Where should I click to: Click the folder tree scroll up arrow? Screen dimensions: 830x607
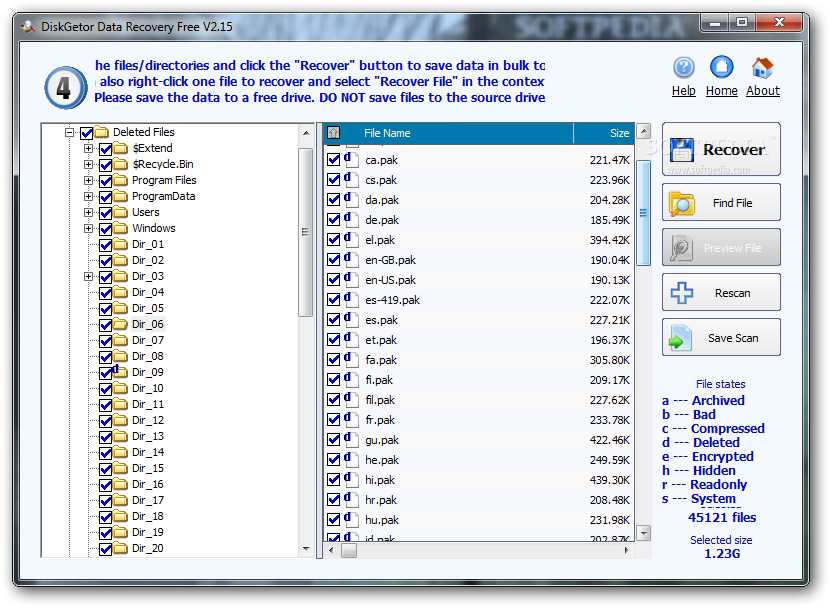(x=306, y=133)
